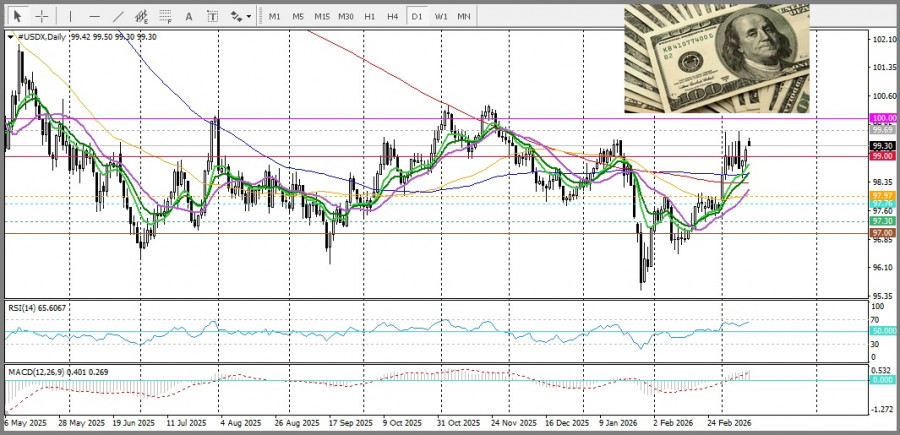Choose the text 'A' annotation tool
Viewport: 900px width, 435px height.
point(188,16)
